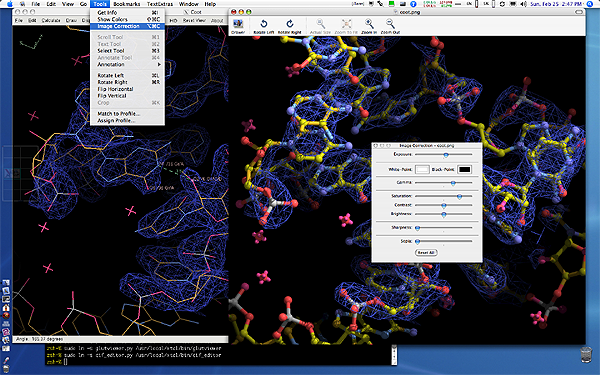Click the Reset All button
The width and height of the screenshot is (600, 375).
pyautogui.click(x=426, y=253)
